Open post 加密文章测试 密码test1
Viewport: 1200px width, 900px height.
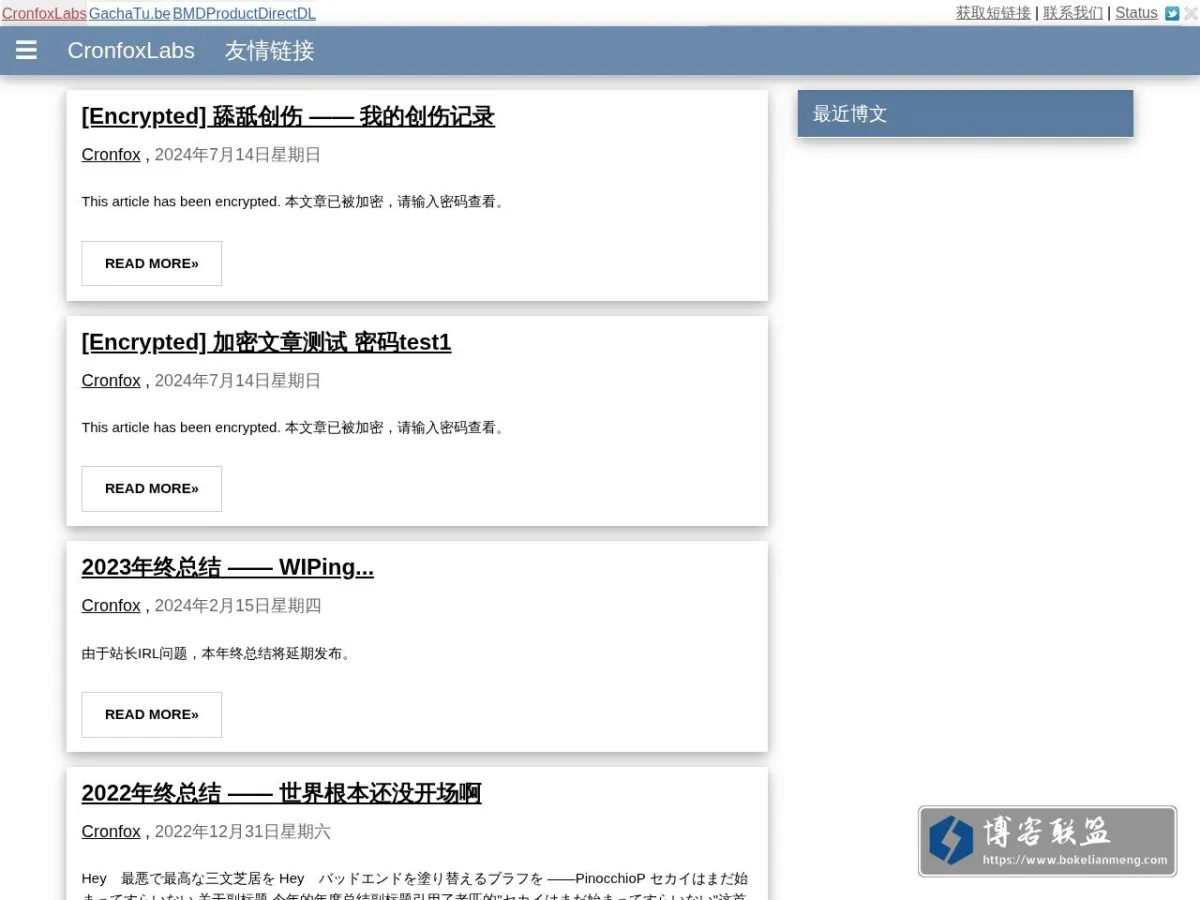266,342
